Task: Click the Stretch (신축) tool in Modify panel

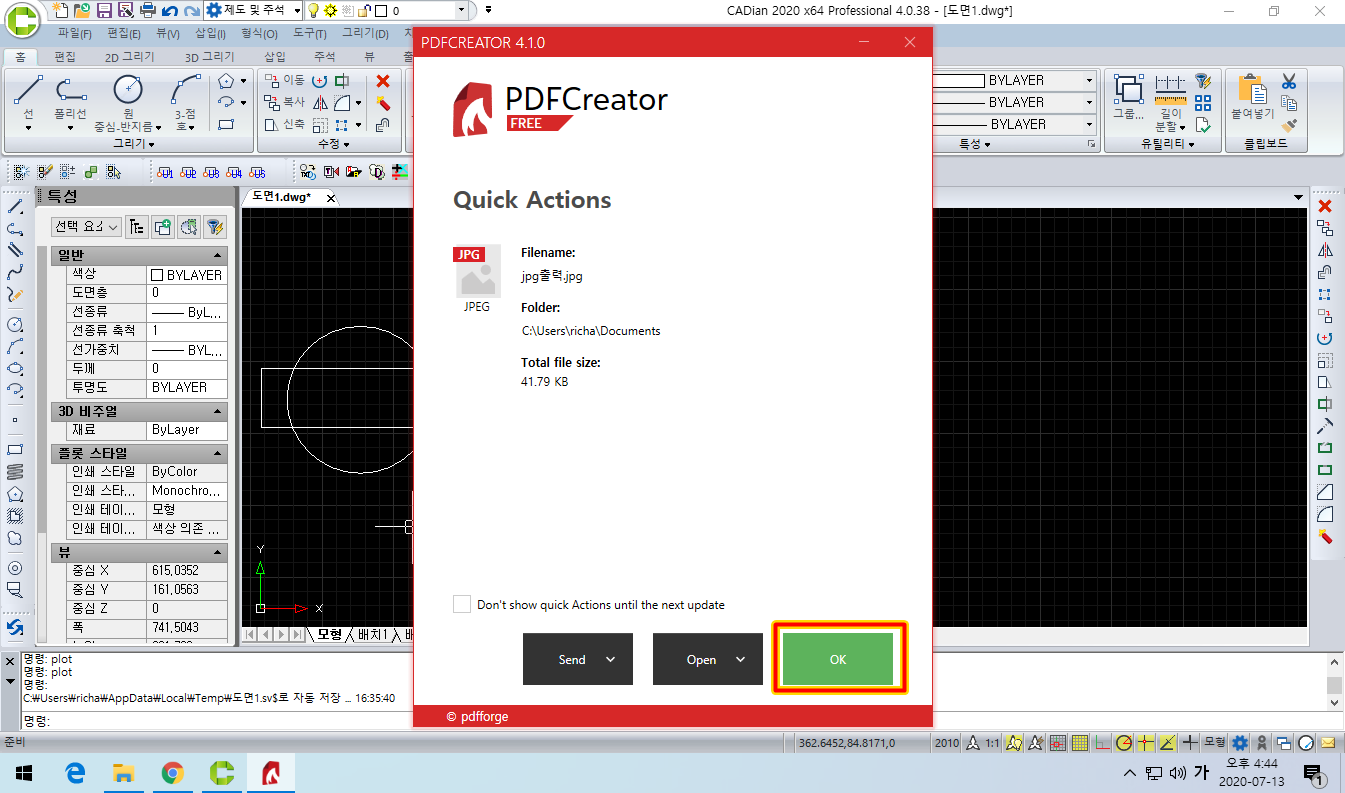Action: coord(284,124)
